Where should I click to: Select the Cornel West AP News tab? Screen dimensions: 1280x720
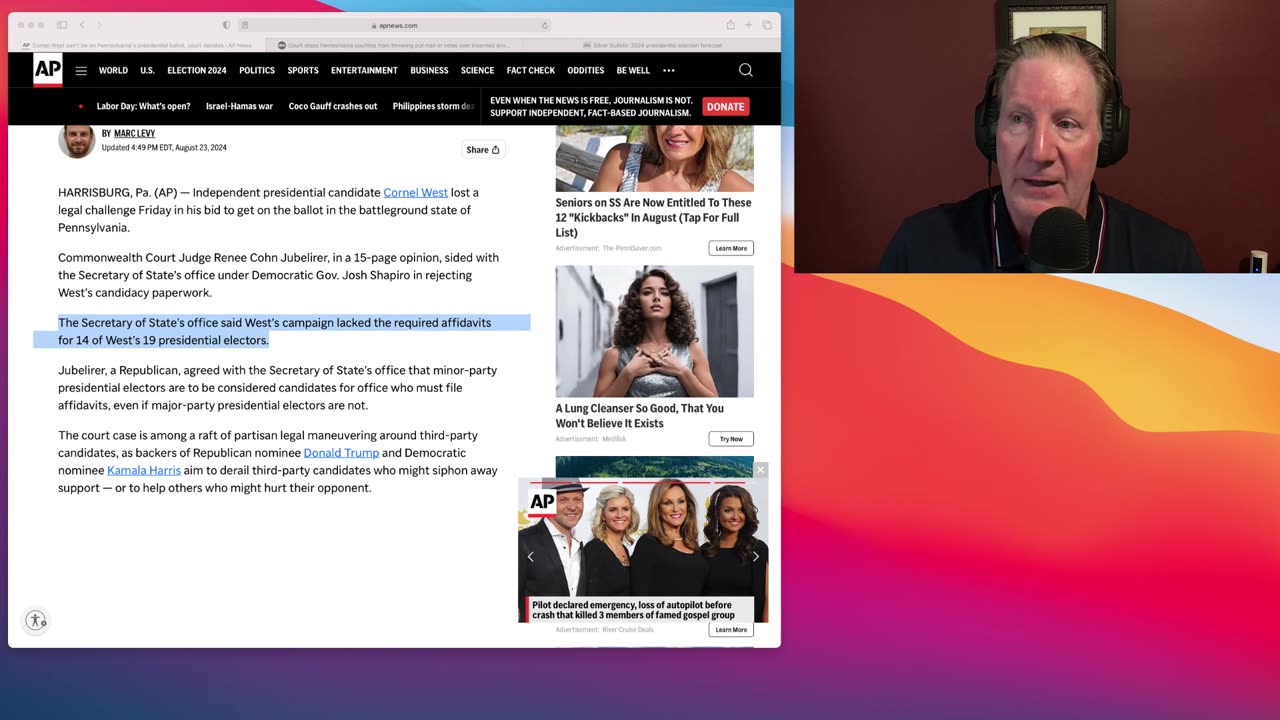[x=137, y=45]
